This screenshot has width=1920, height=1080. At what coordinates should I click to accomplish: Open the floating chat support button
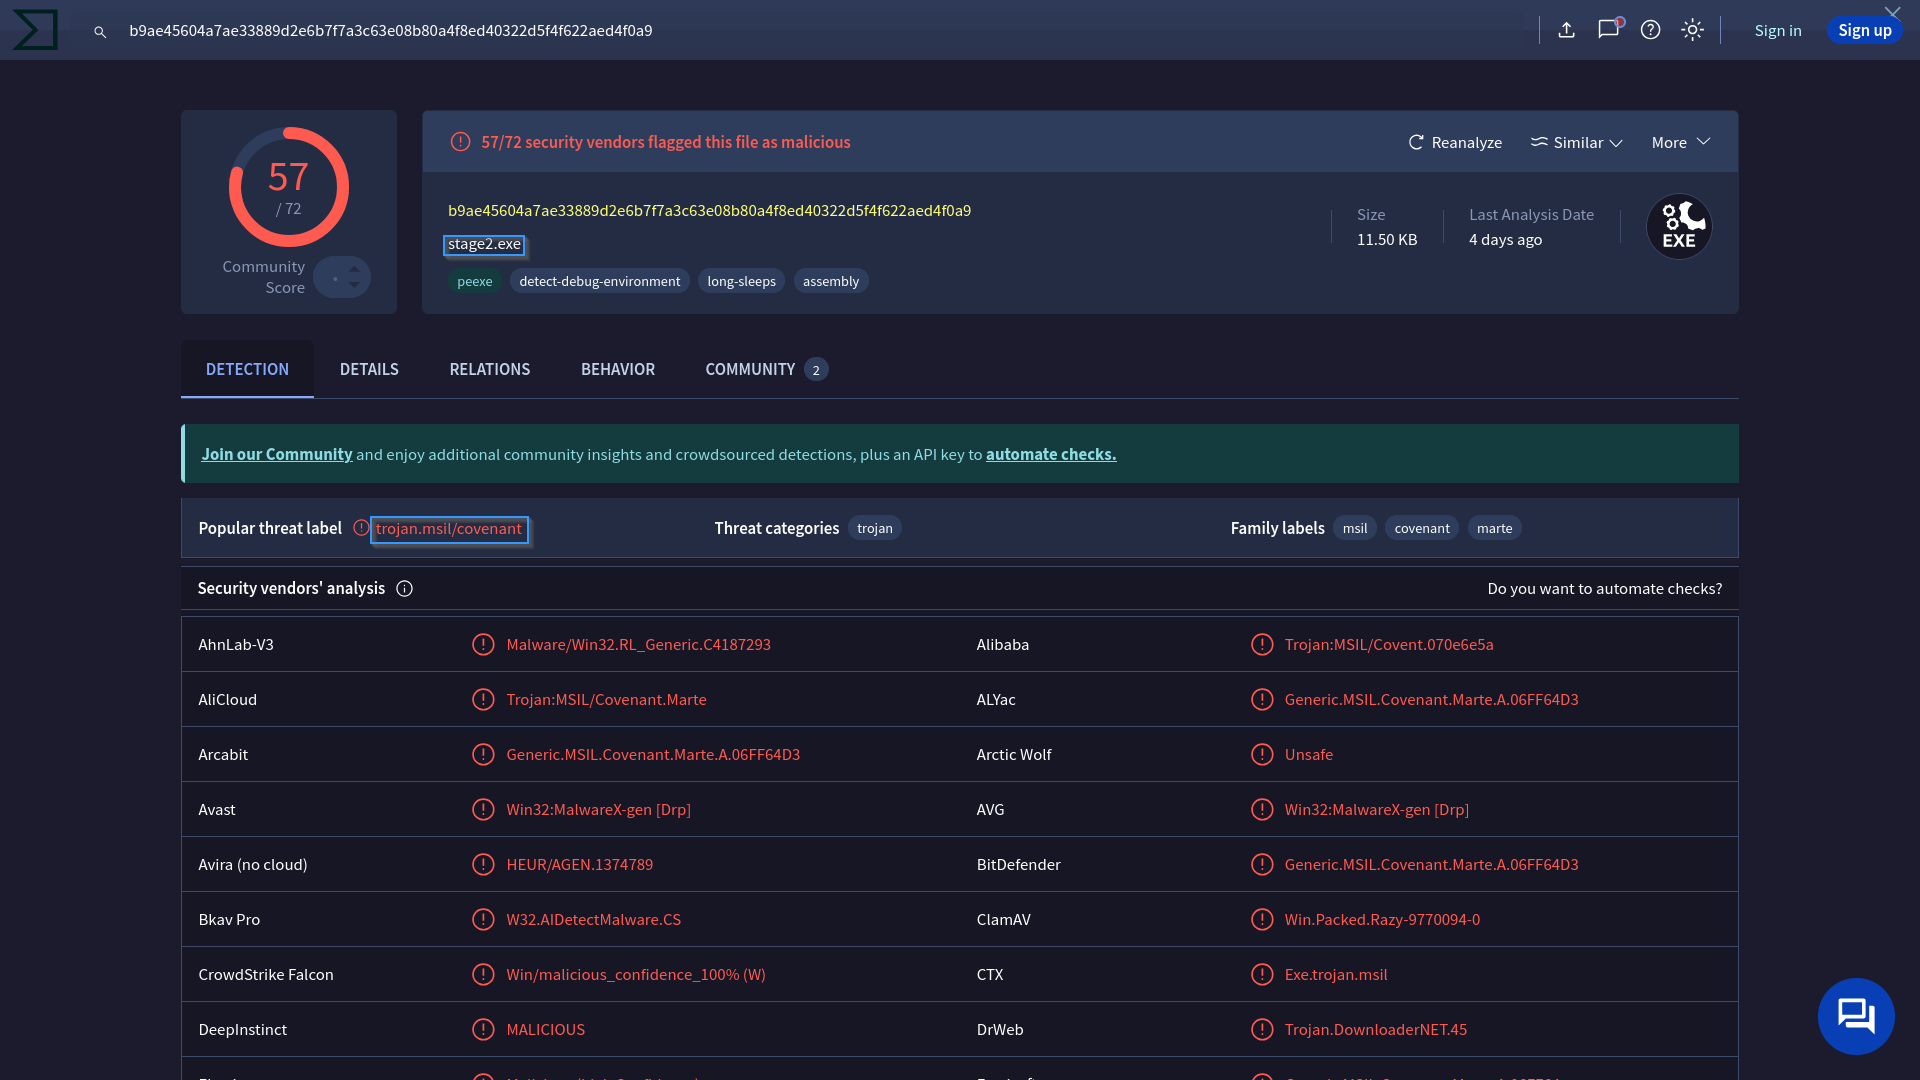pos(1856,1016)
